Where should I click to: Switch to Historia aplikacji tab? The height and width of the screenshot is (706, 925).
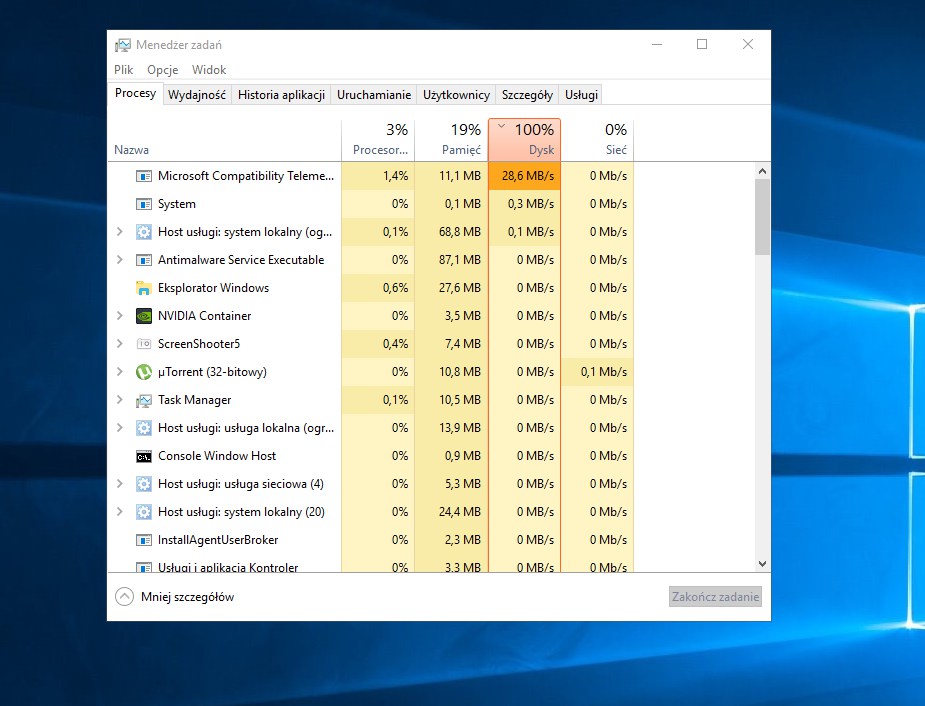tap(281, 95)
